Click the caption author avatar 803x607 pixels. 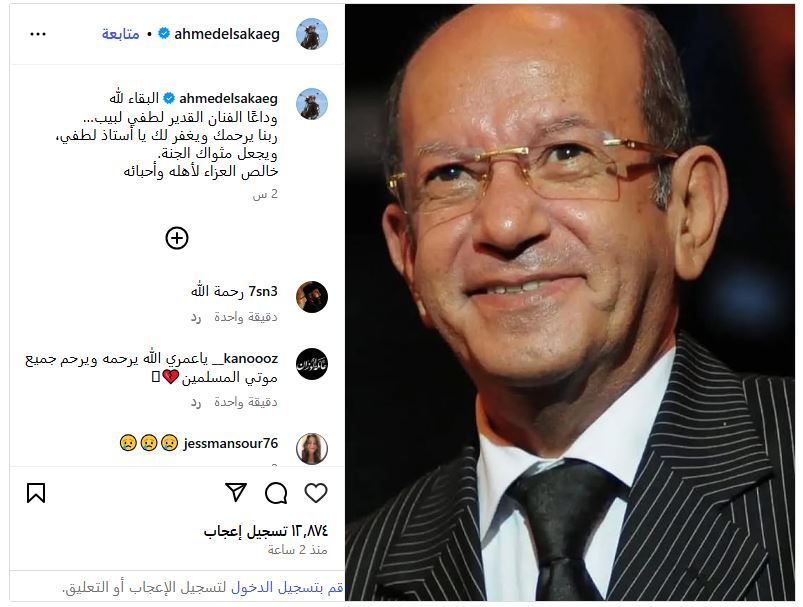point(312,104)
